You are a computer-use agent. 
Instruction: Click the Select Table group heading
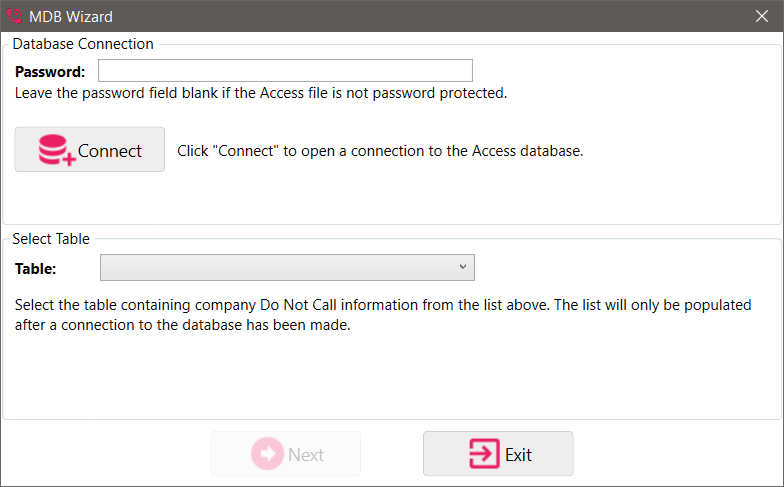point(51,239)
